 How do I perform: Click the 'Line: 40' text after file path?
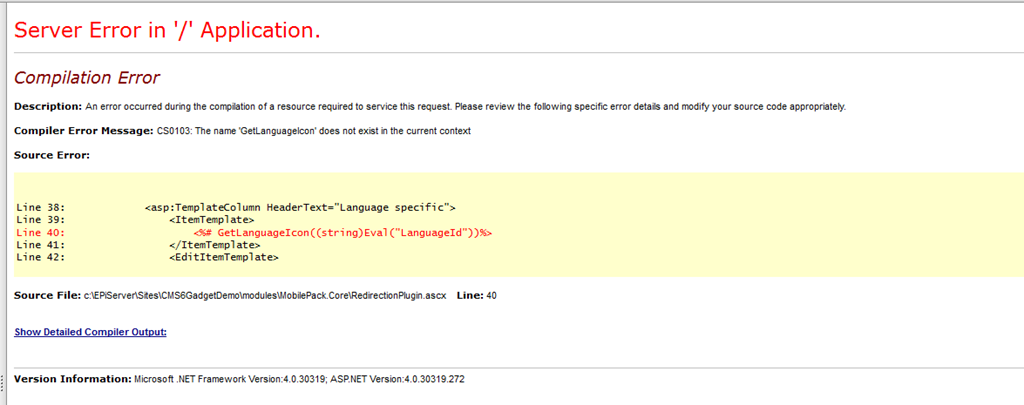(x=476, y=297)
